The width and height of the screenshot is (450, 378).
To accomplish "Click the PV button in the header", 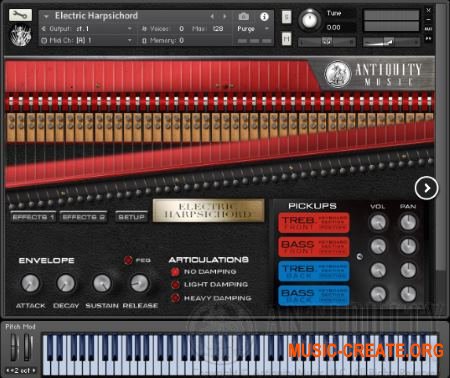I will [x=429, y=38].
